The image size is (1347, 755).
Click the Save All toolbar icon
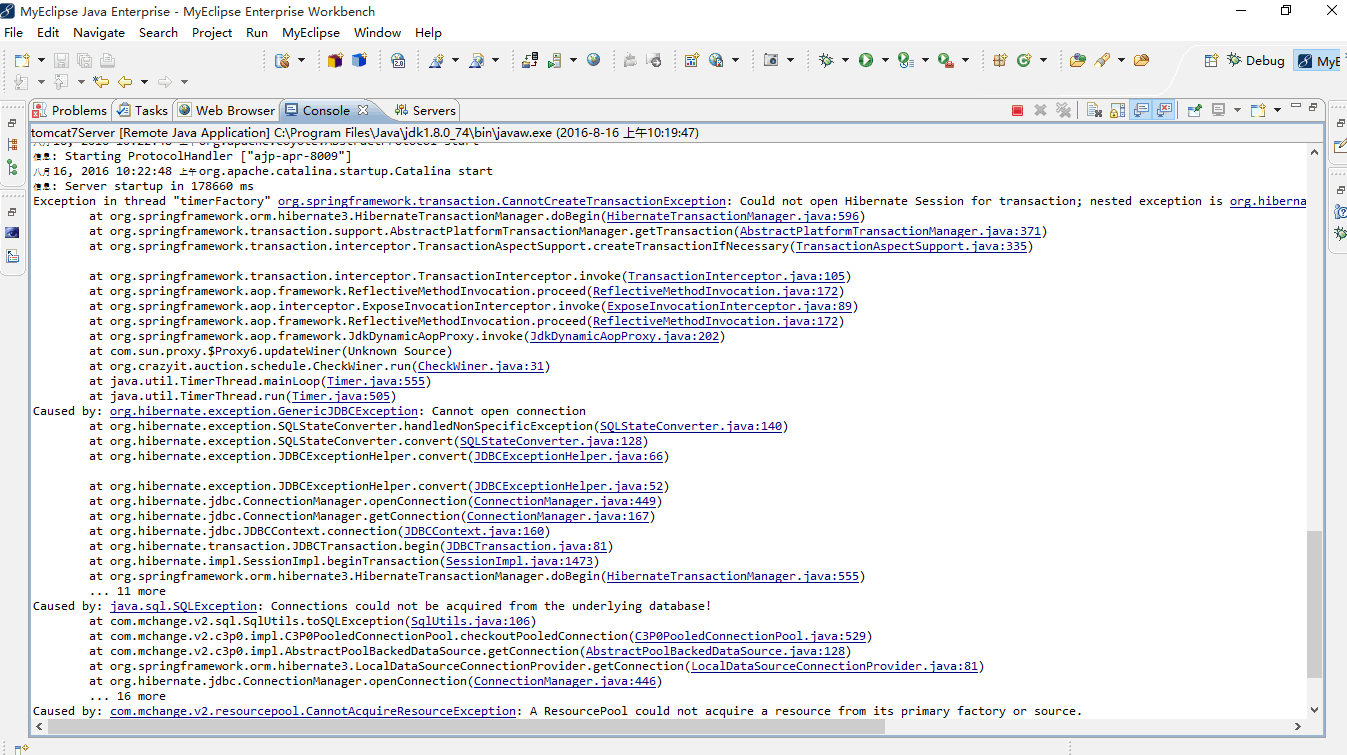pyautogui.click(x=84, y=61)
